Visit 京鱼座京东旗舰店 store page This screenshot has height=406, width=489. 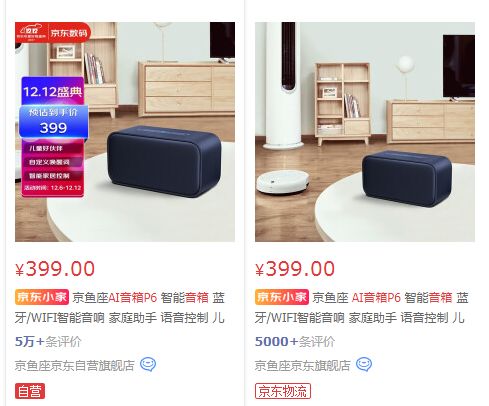coord(302,365)
